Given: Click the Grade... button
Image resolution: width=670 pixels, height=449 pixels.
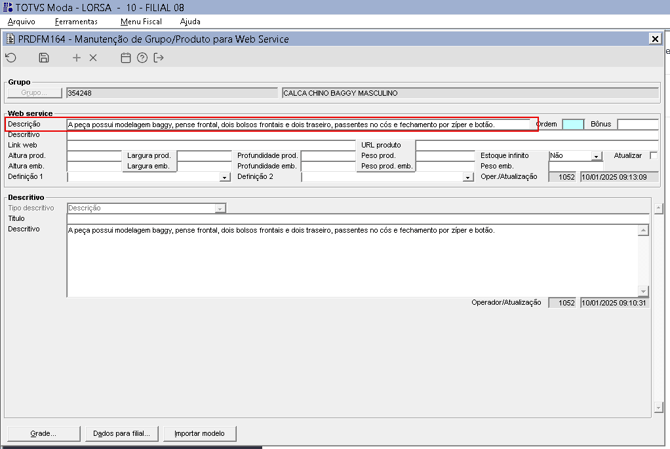Looking at the screenshot, I should pos(43,433).
